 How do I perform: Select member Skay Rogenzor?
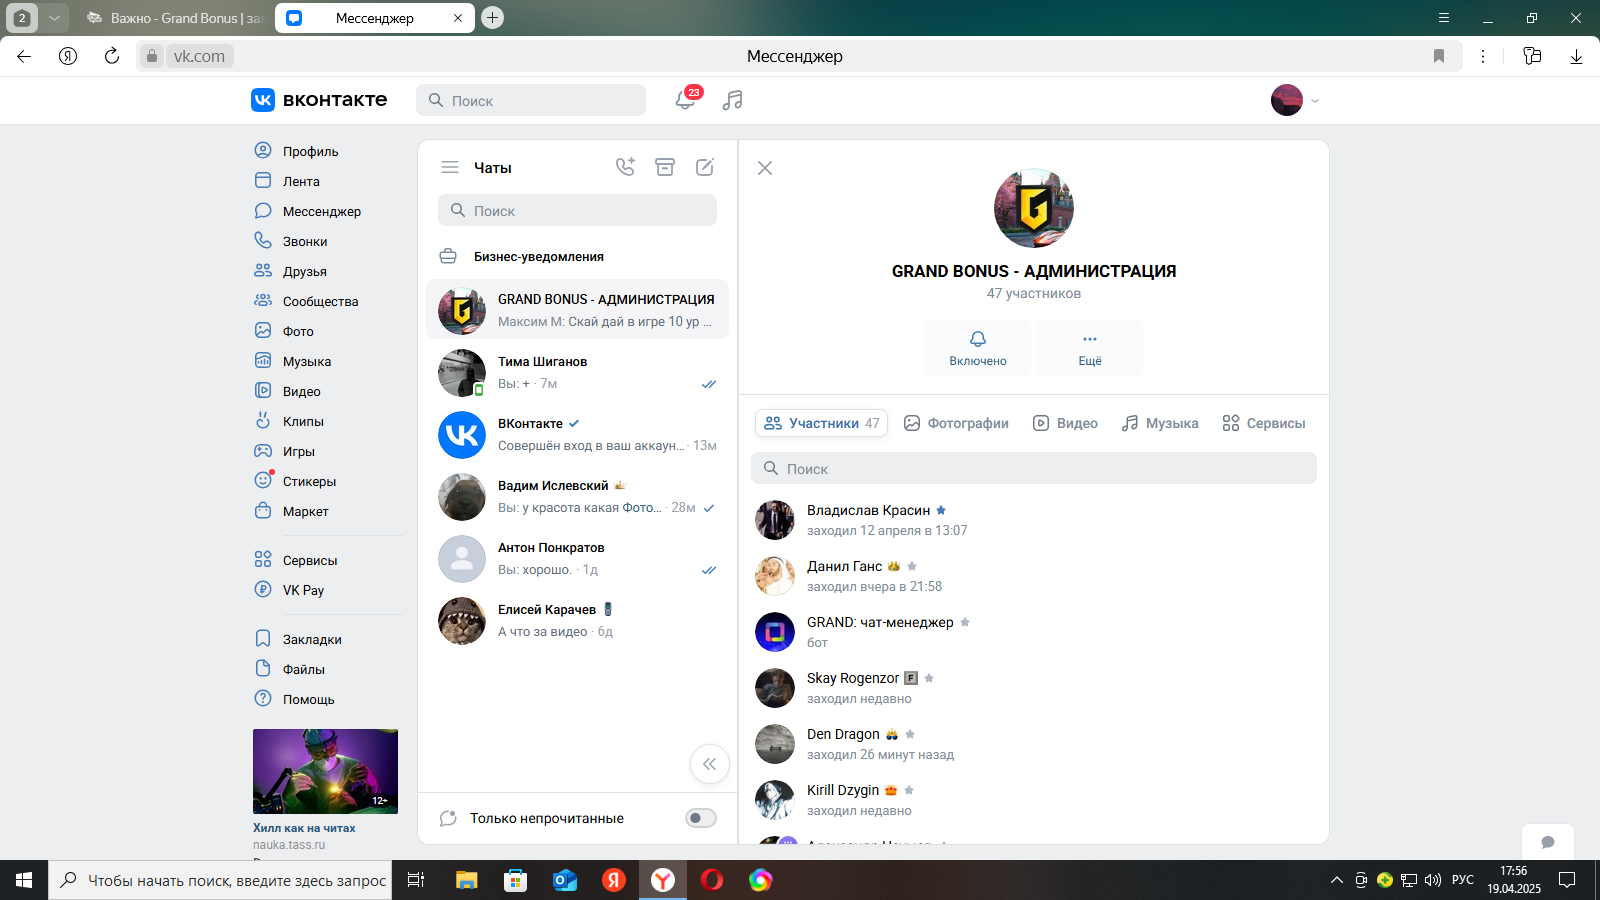1034,688
